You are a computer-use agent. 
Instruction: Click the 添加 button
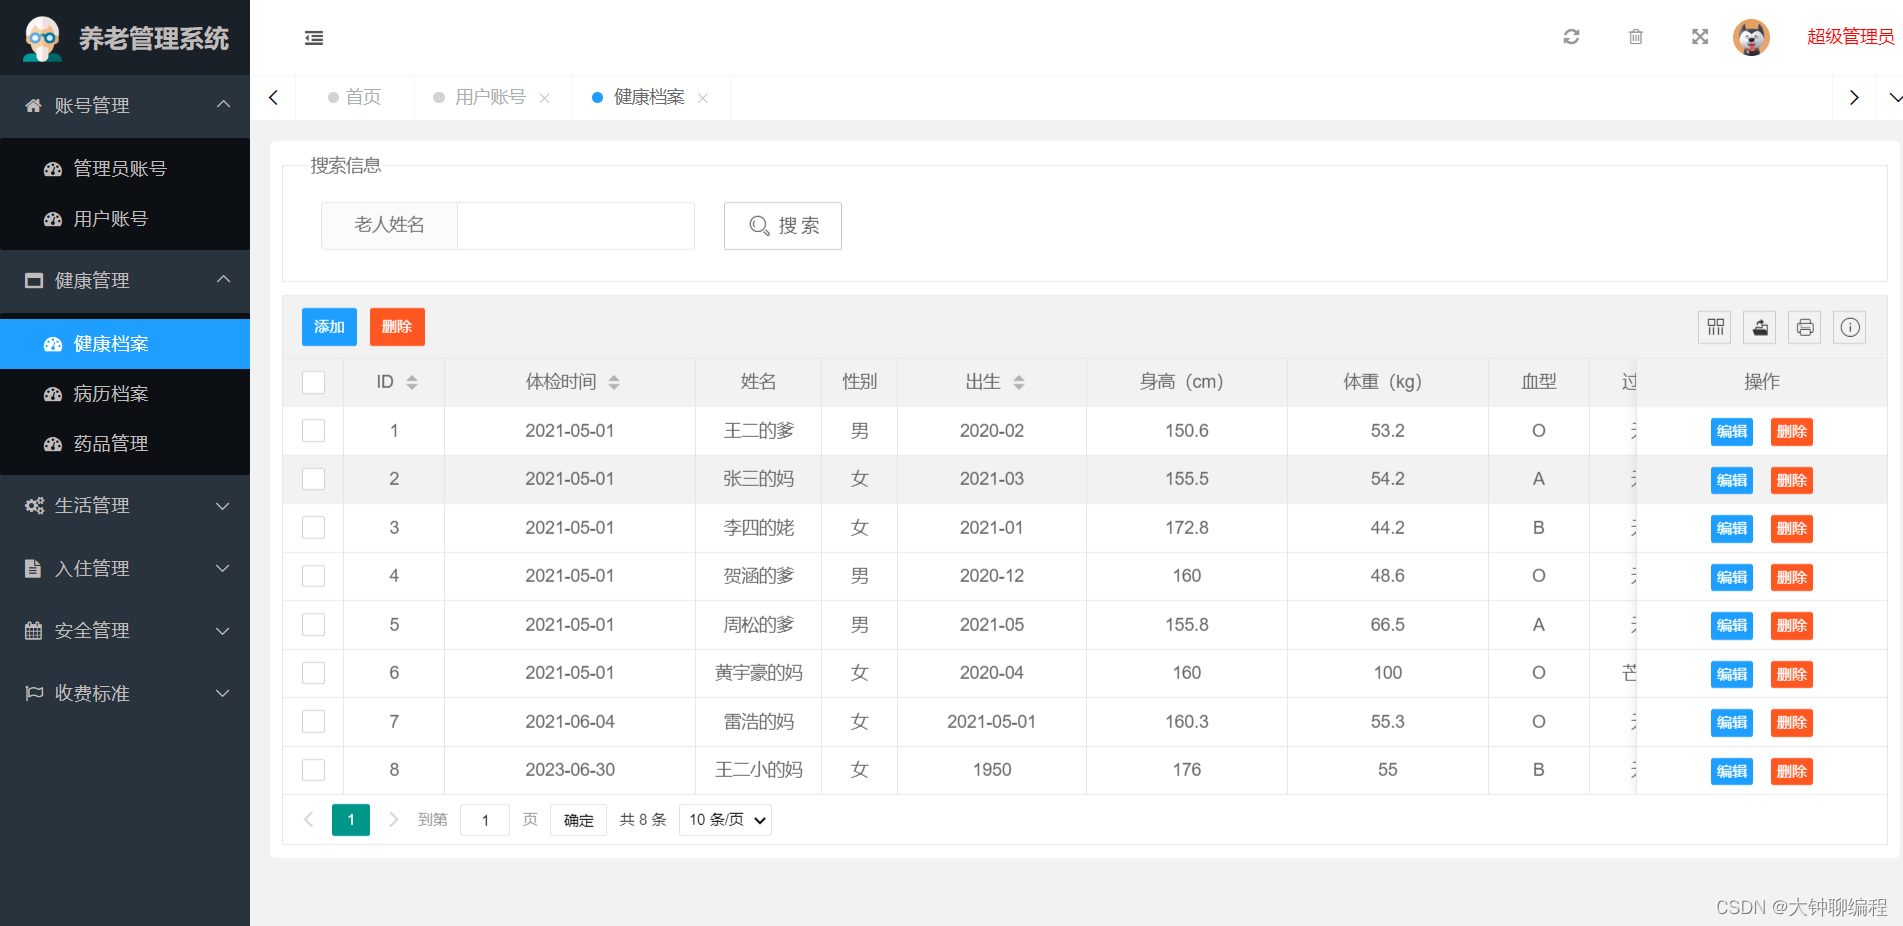(x=329, y=327)
